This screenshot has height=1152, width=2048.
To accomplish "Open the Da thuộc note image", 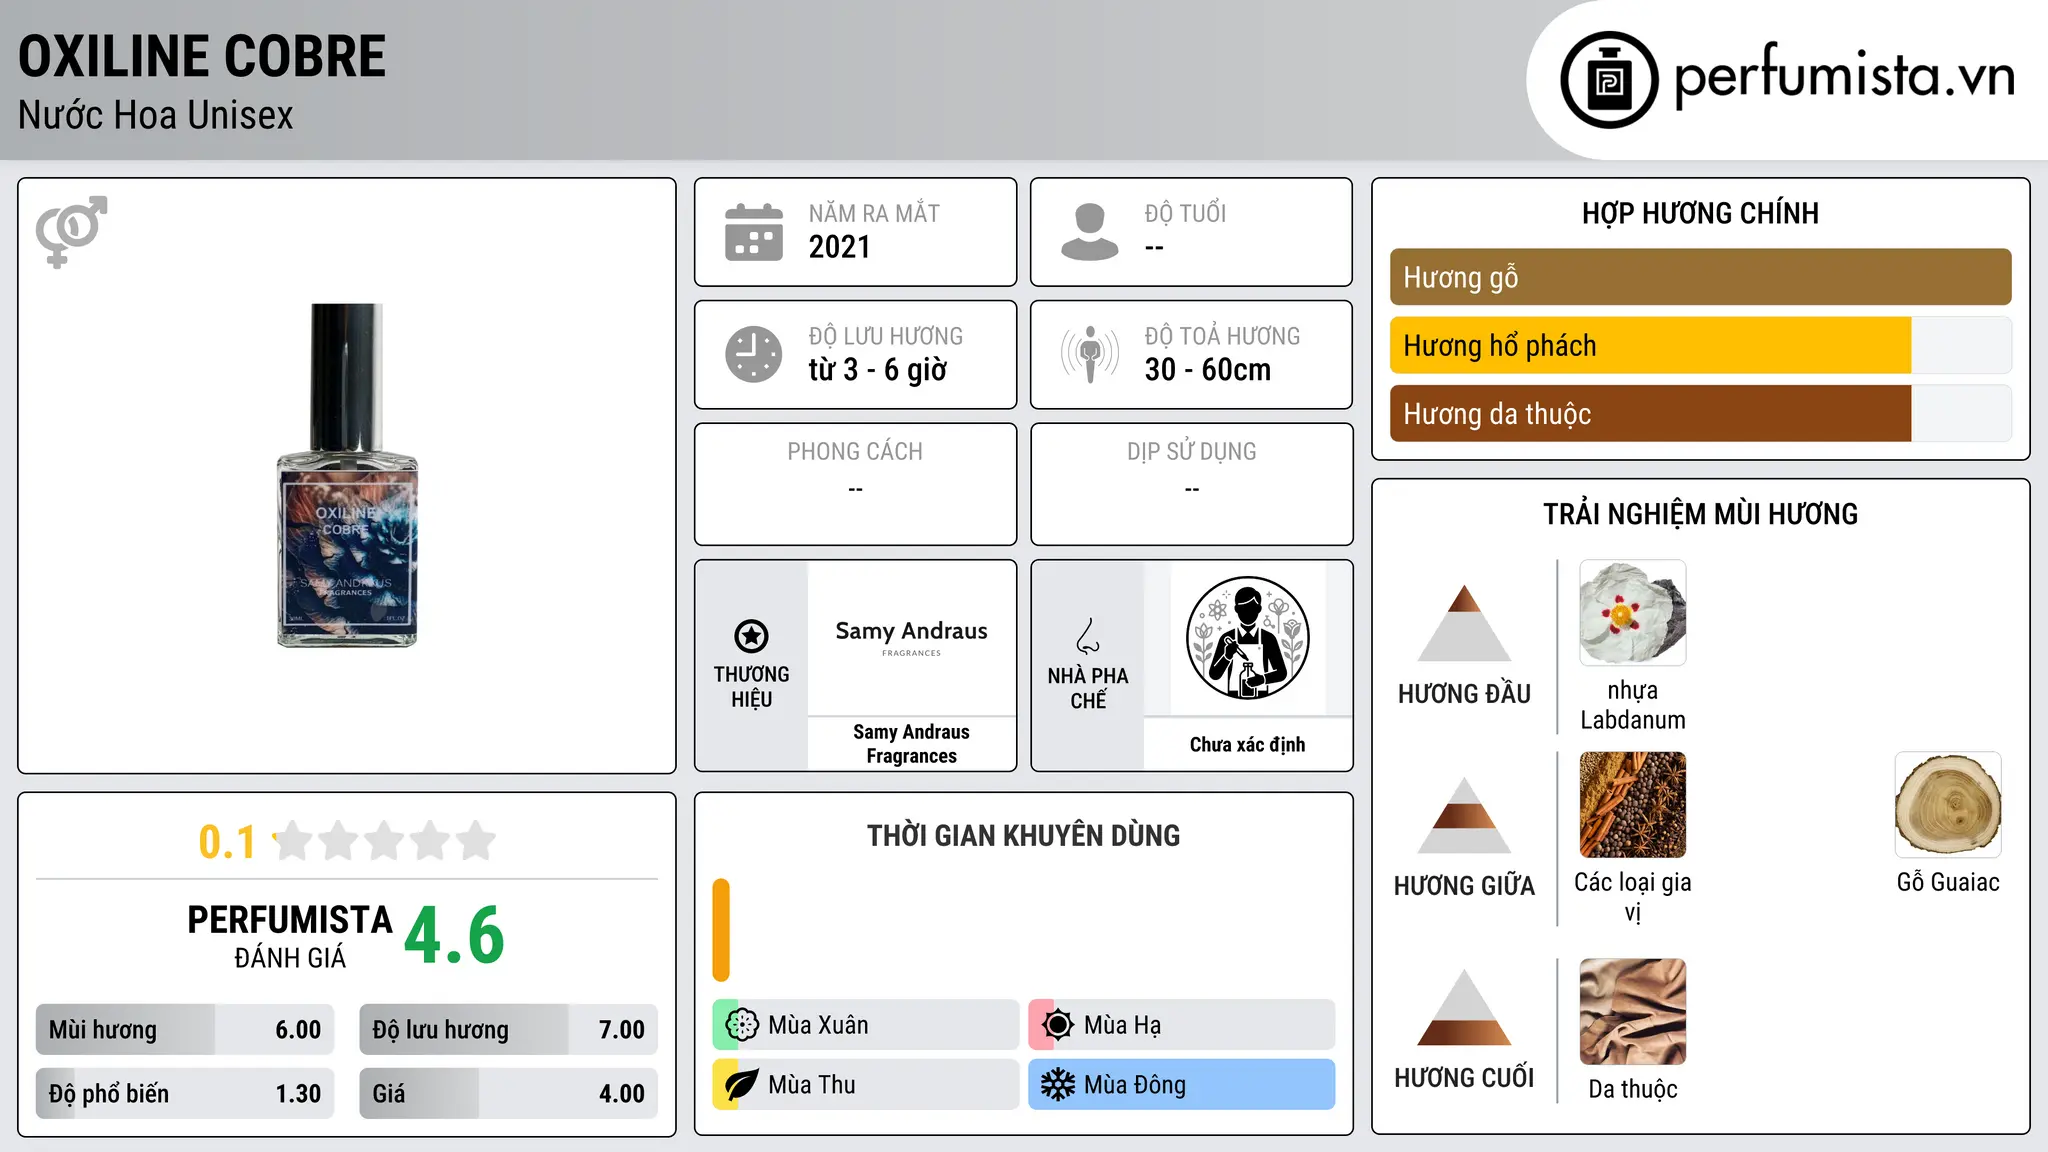I will pos(1632,1012).
